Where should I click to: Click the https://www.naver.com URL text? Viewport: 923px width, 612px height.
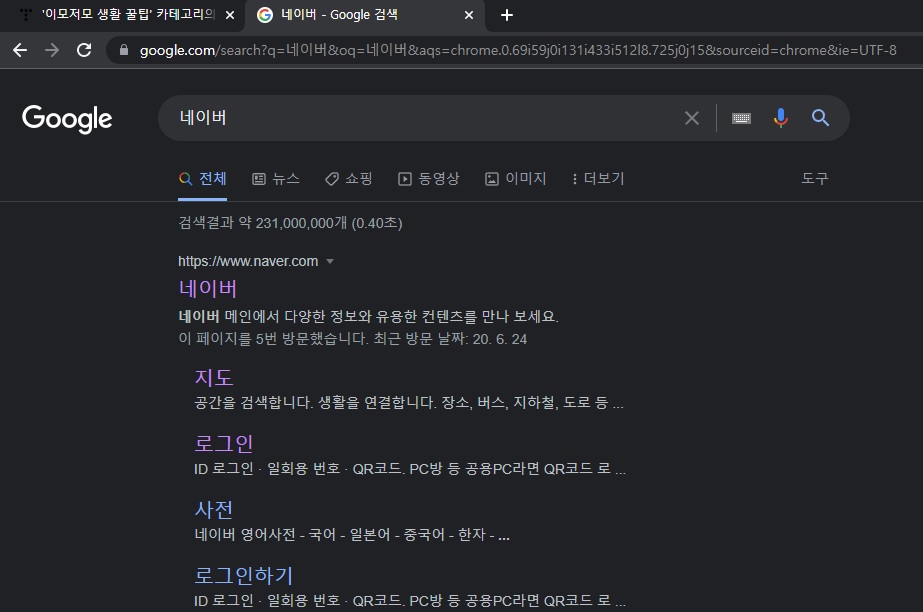point(248,261)
